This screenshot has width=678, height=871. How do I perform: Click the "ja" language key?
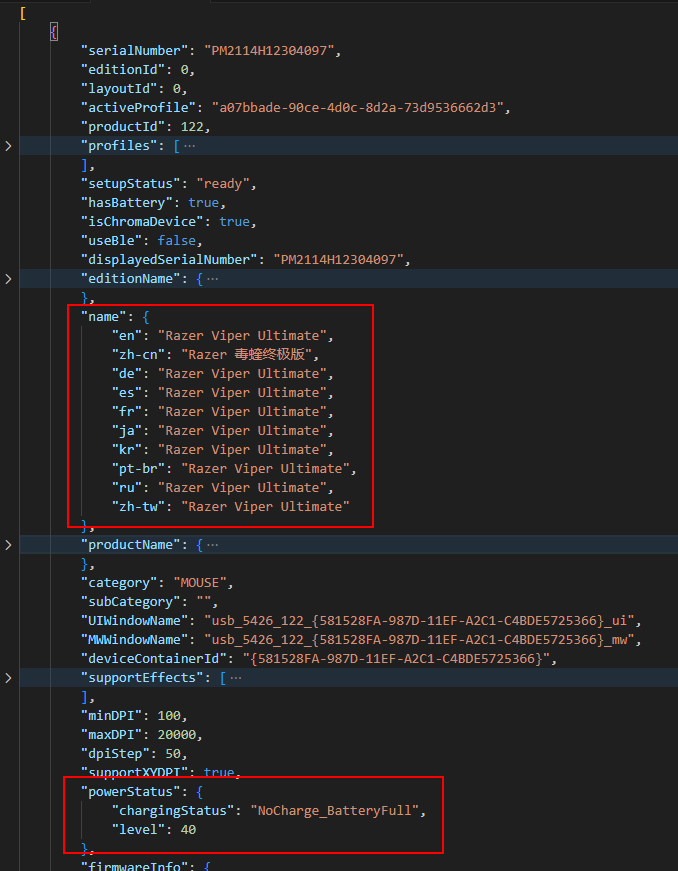coord(127,431)
